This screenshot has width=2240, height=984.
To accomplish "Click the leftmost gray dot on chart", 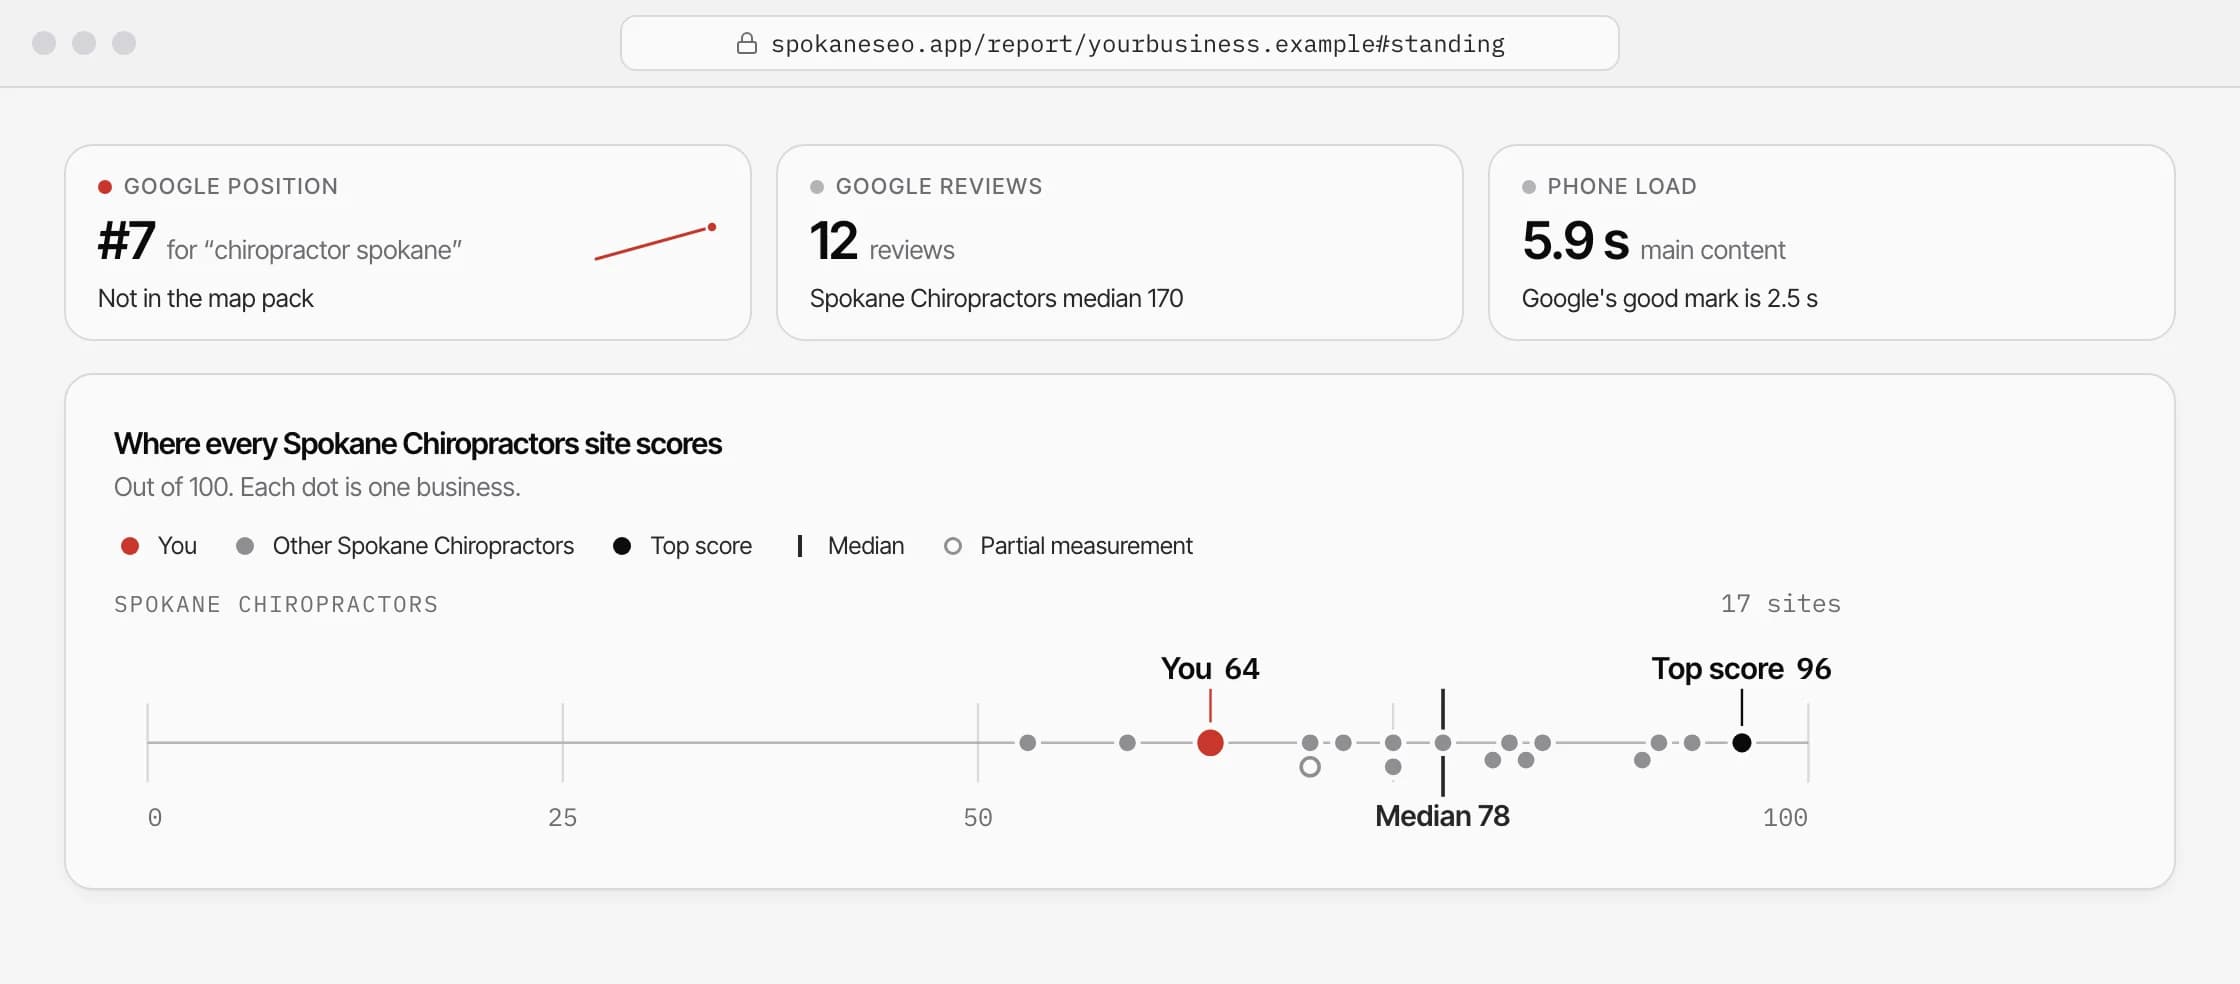I will pyautogui.click(x=1027, y=743).
